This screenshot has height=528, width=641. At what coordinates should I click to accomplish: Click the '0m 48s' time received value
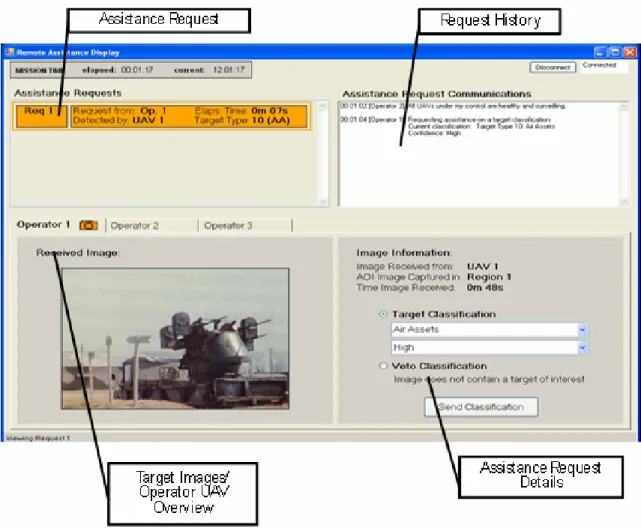coord(485,288)
